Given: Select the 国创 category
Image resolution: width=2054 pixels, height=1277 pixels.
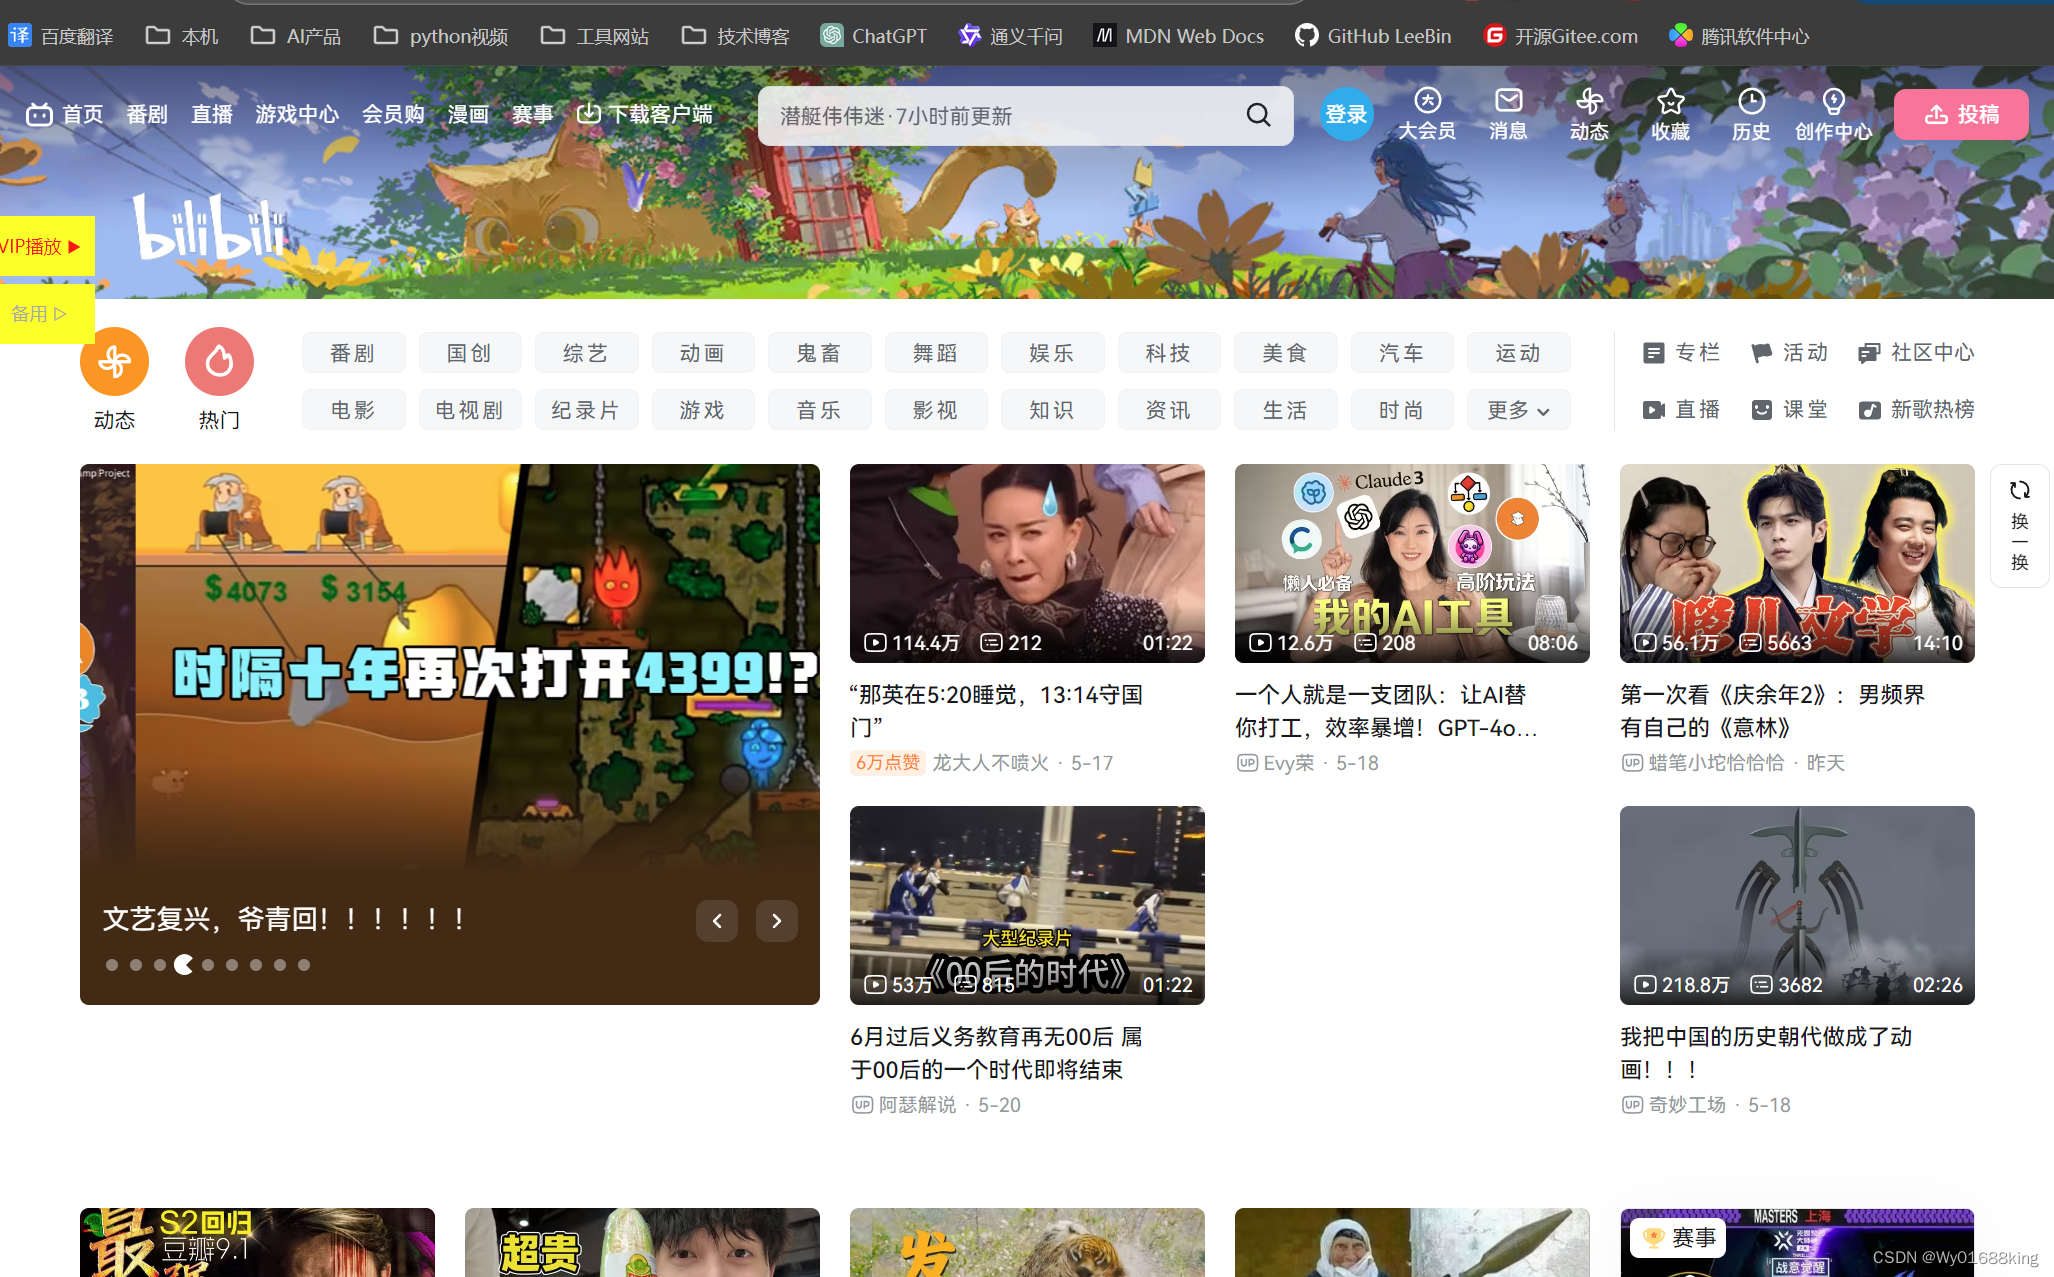Looking at the screenshot, I should [469, 353].
